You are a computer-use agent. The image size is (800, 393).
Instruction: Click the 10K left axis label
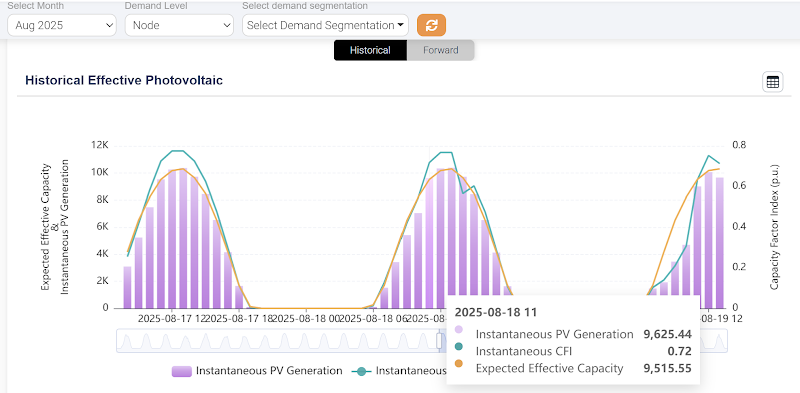[x=99, y=172]
